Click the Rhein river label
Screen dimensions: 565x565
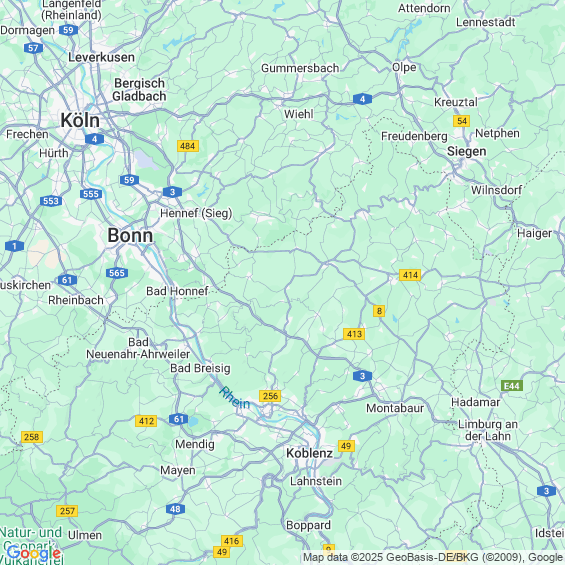click(x=235, y=398)
